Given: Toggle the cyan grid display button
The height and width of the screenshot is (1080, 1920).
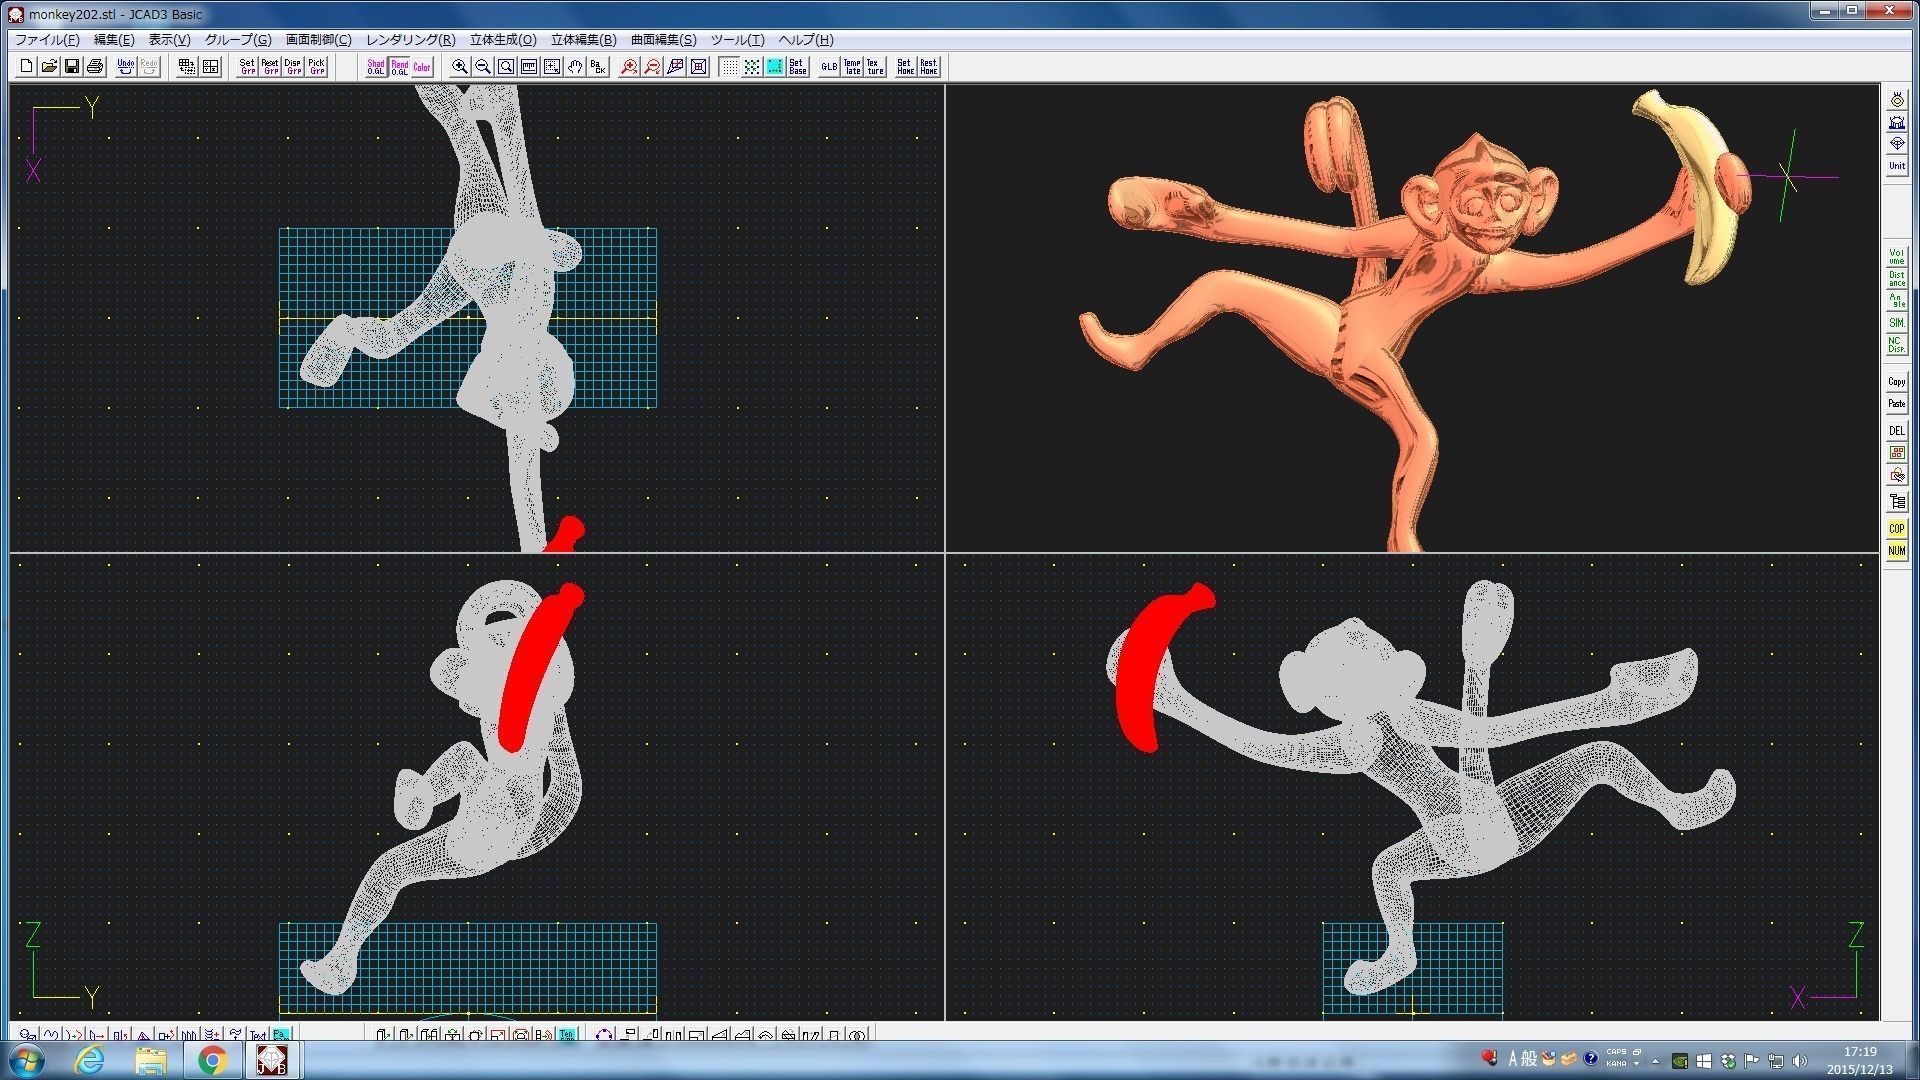Looking at the screenshot, I should (x=774, y=67).
